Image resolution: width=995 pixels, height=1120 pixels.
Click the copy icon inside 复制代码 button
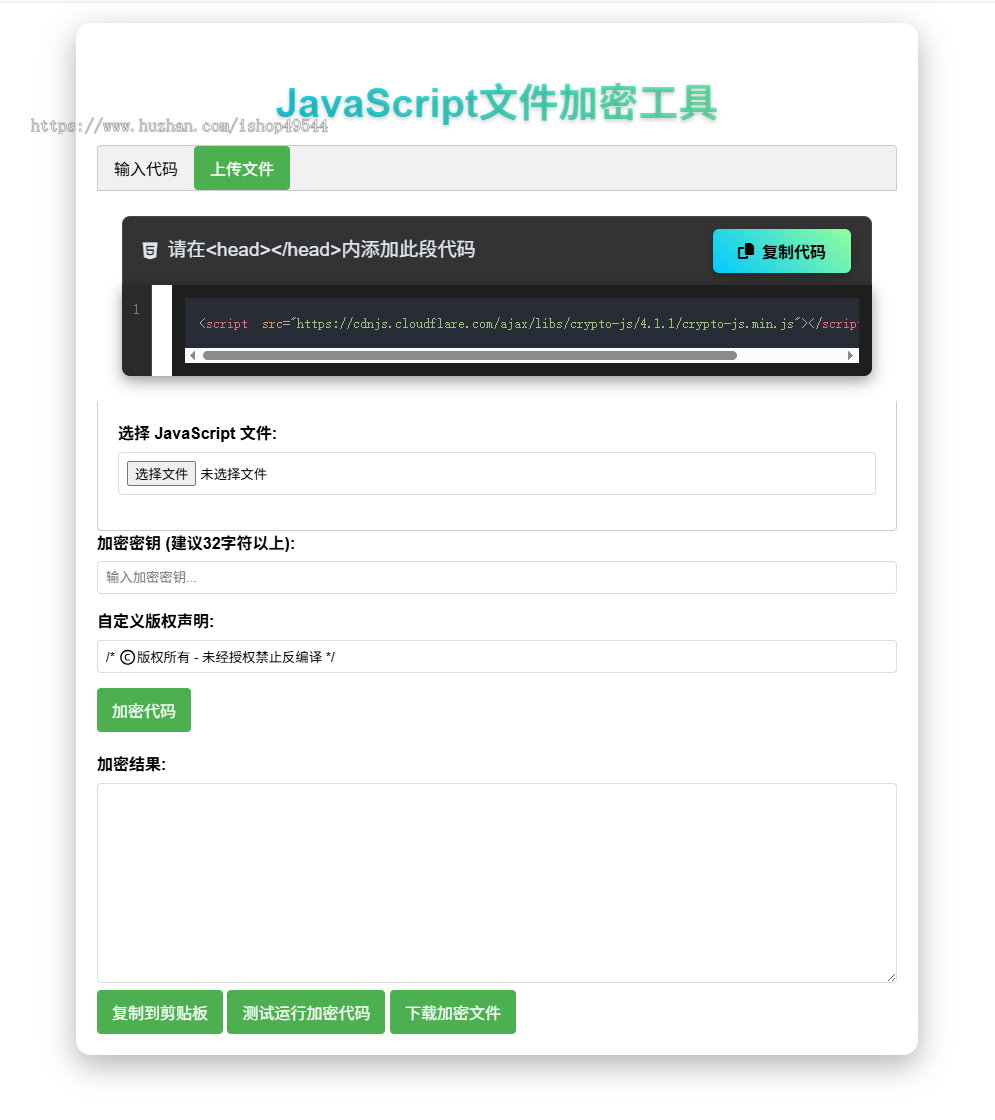point(746,251)
